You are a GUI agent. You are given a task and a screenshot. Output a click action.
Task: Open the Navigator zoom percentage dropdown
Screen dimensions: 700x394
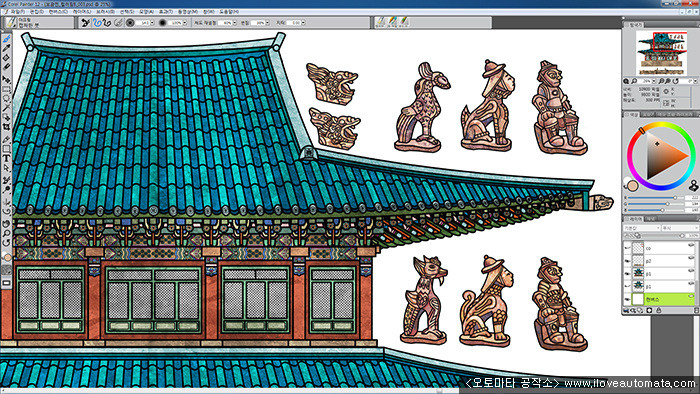pos(654,81)
